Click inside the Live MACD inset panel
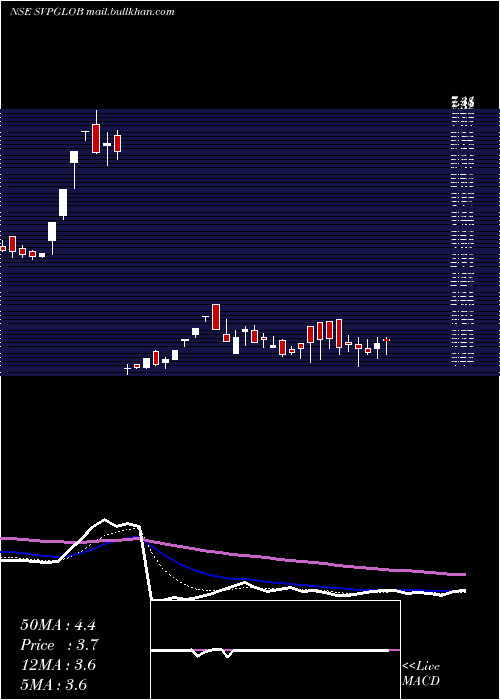This screenshot has width=500, height=700. click(275, 650)
